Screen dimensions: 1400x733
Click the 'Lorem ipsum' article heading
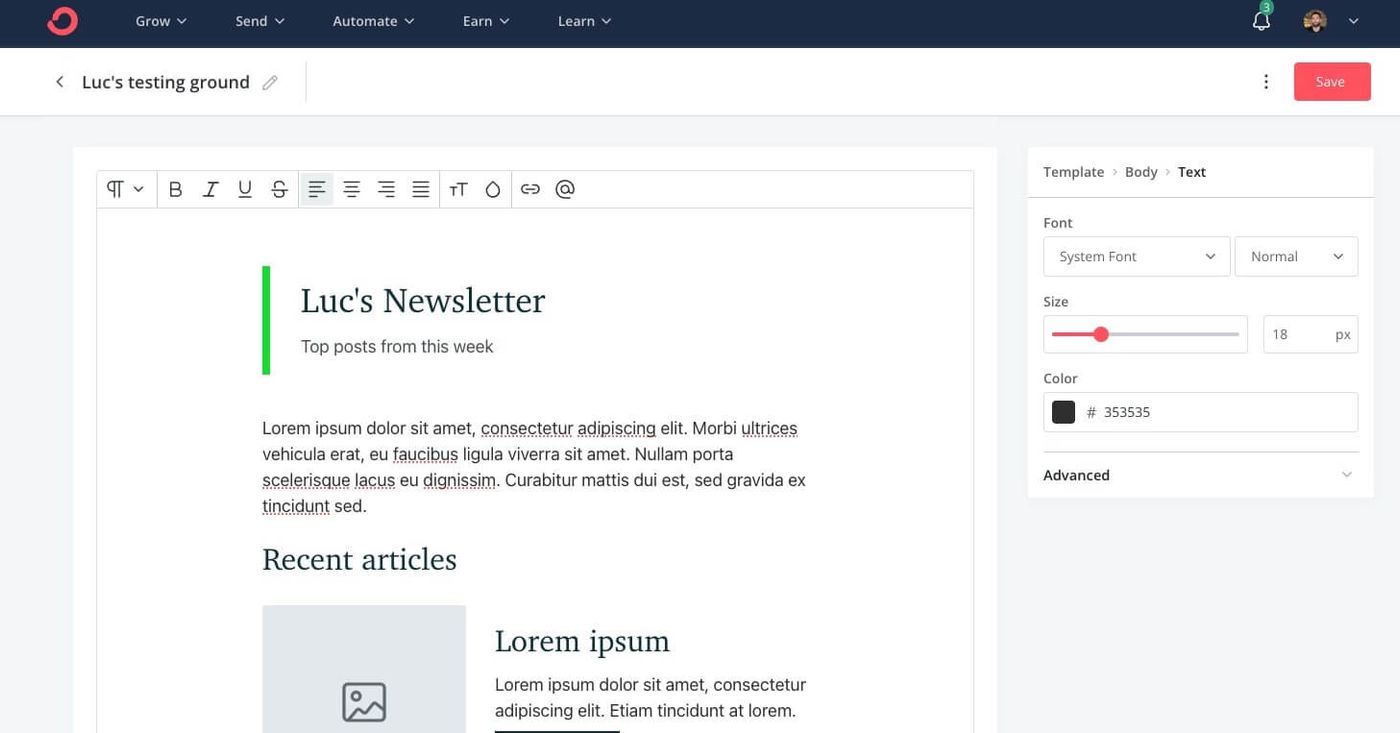tap(582, 641)
